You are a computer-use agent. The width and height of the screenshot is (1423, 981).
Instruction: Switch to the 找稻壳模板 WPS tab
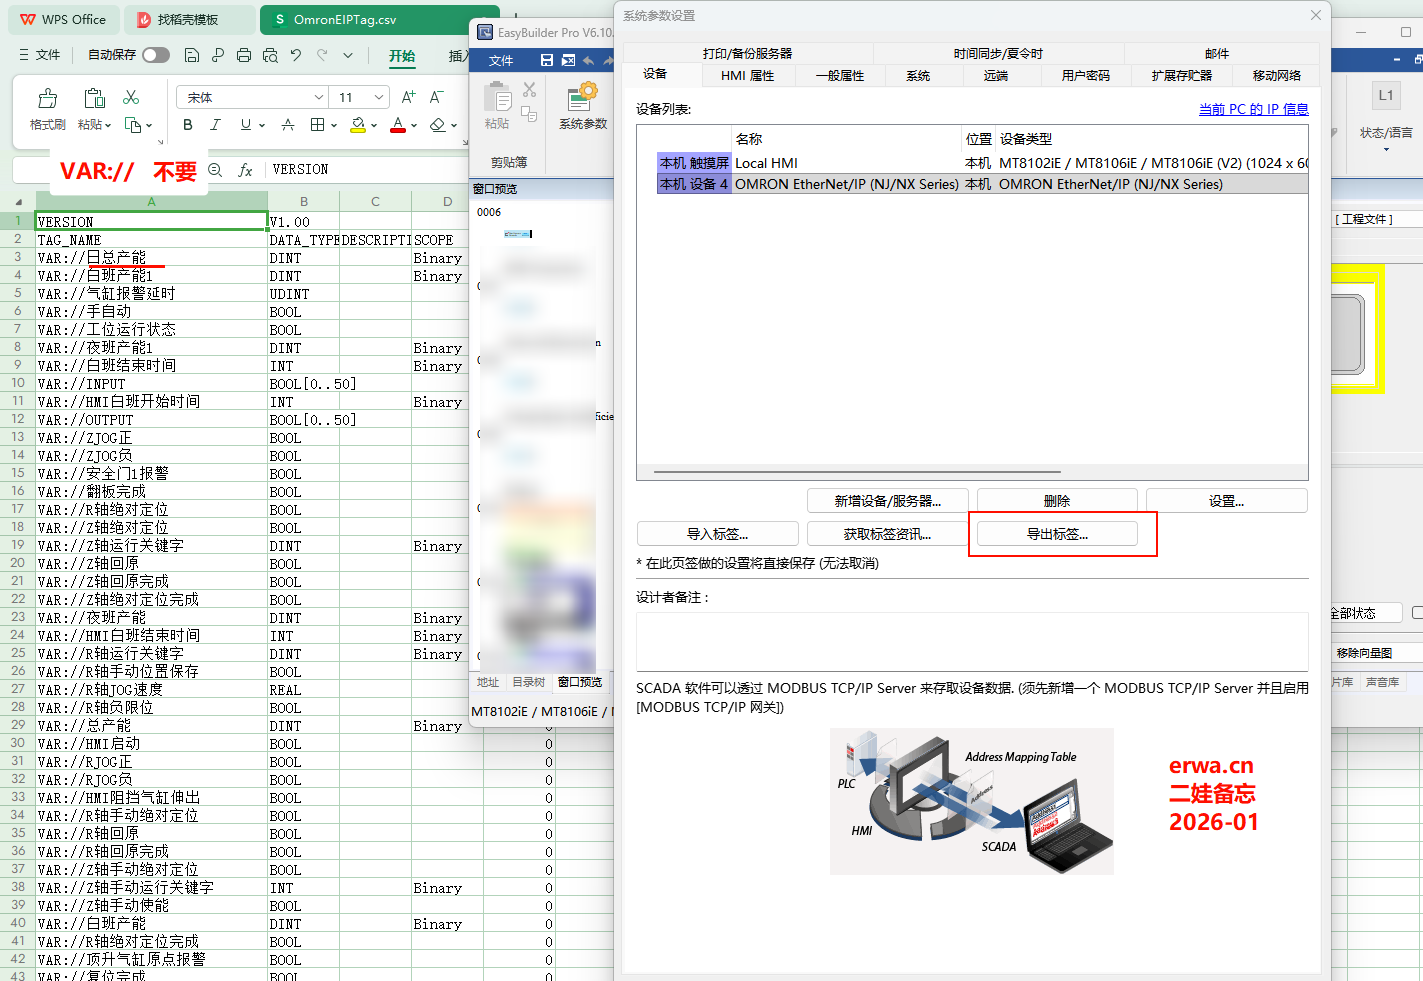[189, 20]
